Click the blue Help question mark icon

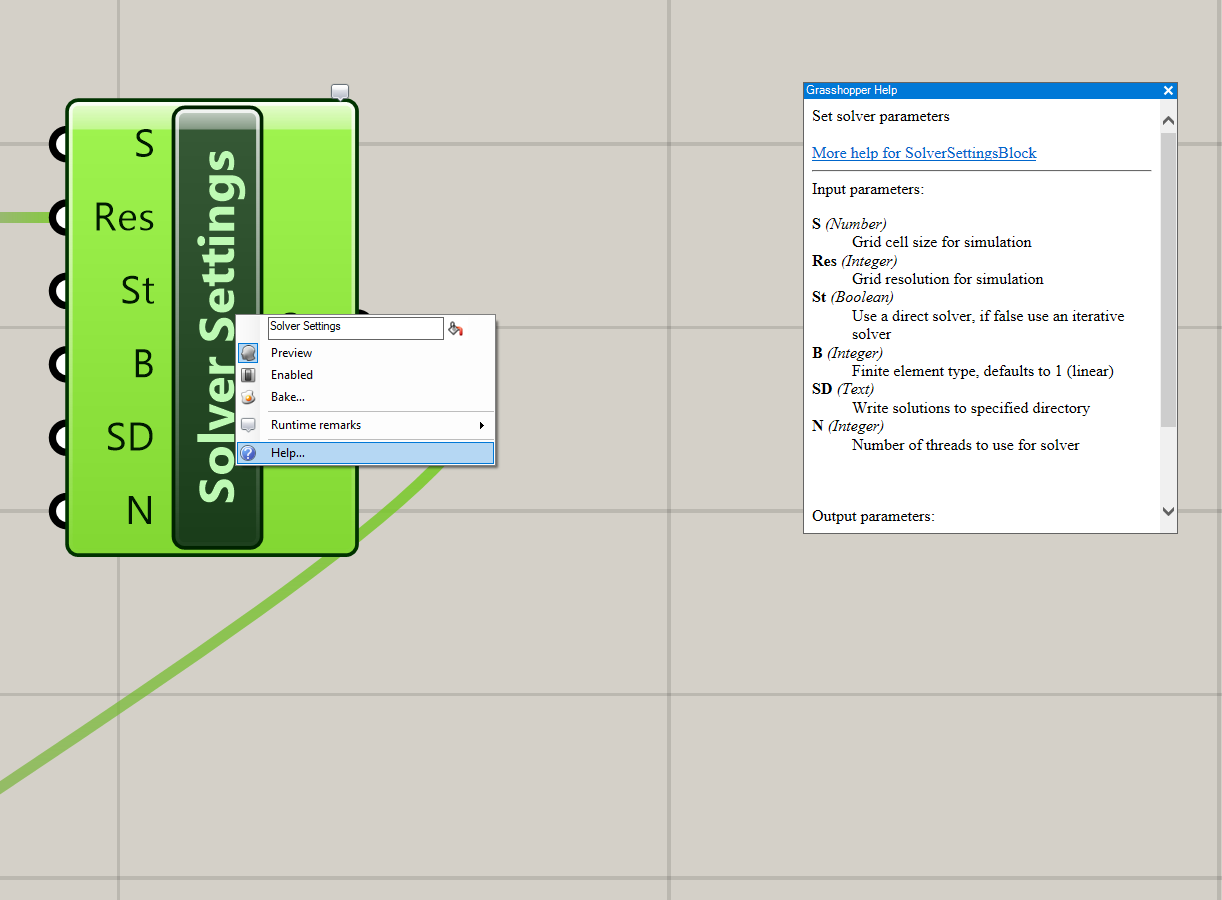[x=249, y=453]
